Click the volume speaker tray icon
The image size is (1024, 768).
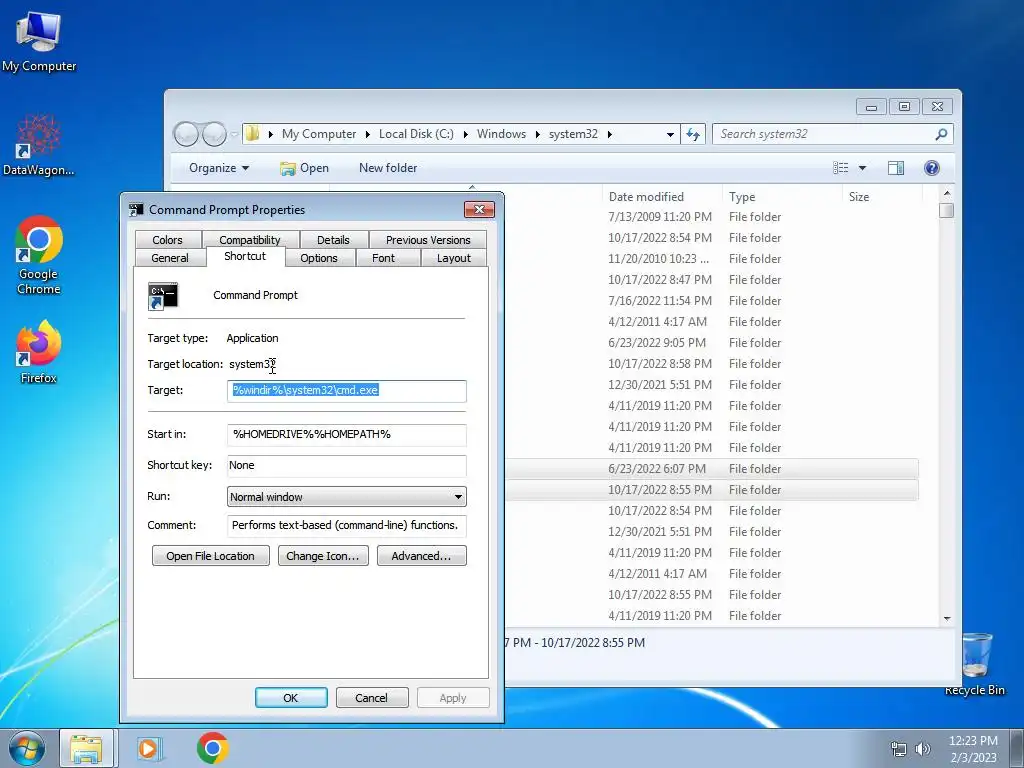point(923,749)
